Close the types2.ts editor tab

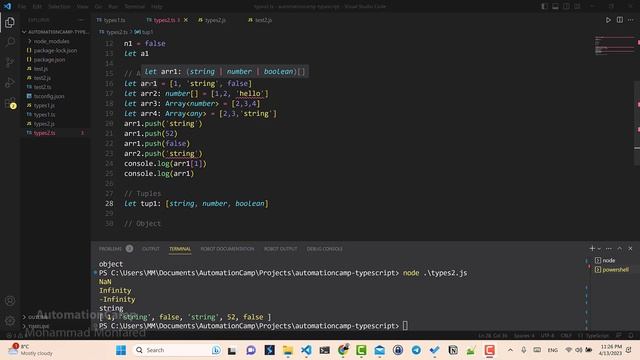pos(186,20)
